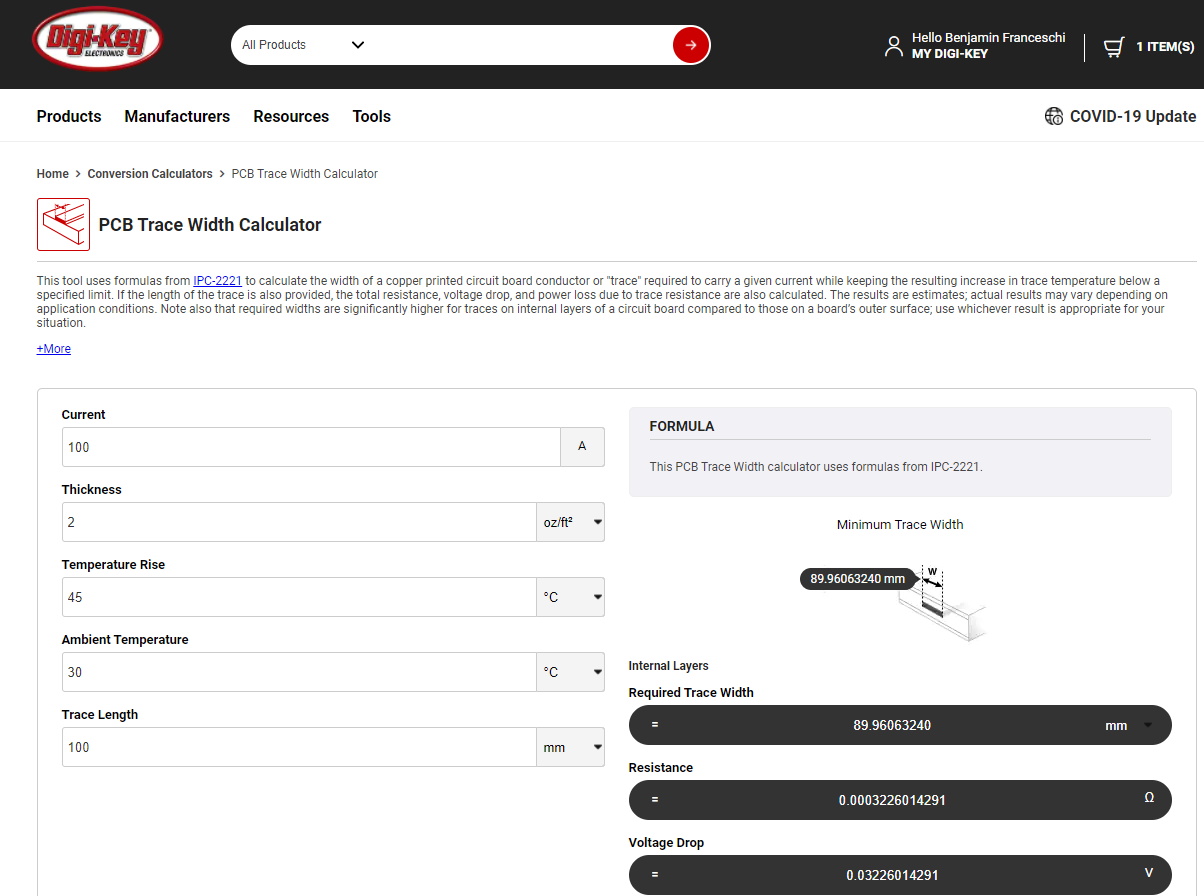This screenshot has width=1204, height=896.
Task: Go to Conversion Calculators breadcrumb
Action: [x=150, y=174]
